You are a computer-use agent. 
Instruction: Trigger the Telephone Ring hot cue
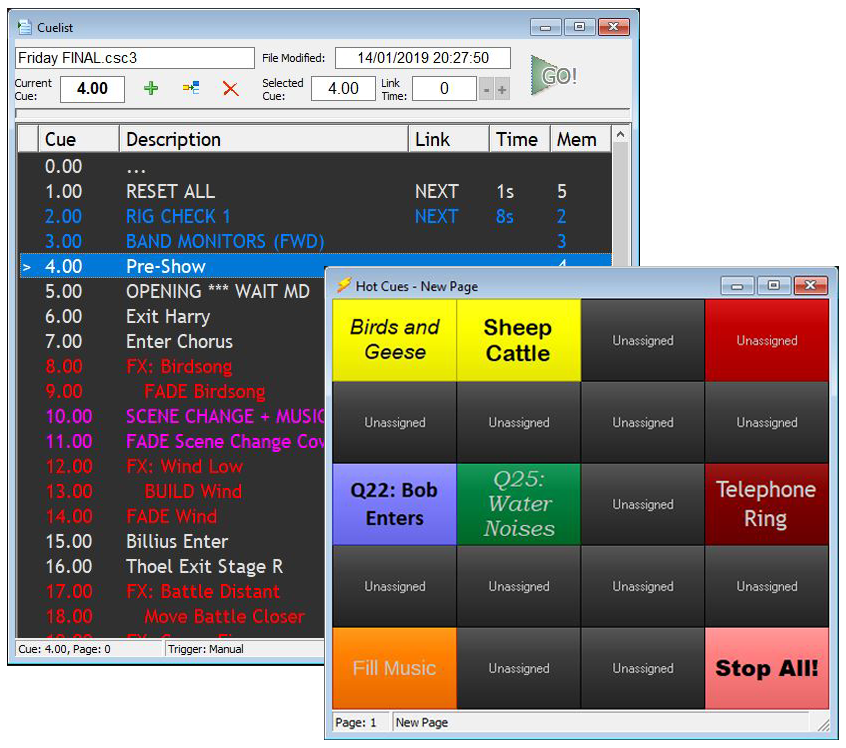pyautogui.click(x=766, y=503)
